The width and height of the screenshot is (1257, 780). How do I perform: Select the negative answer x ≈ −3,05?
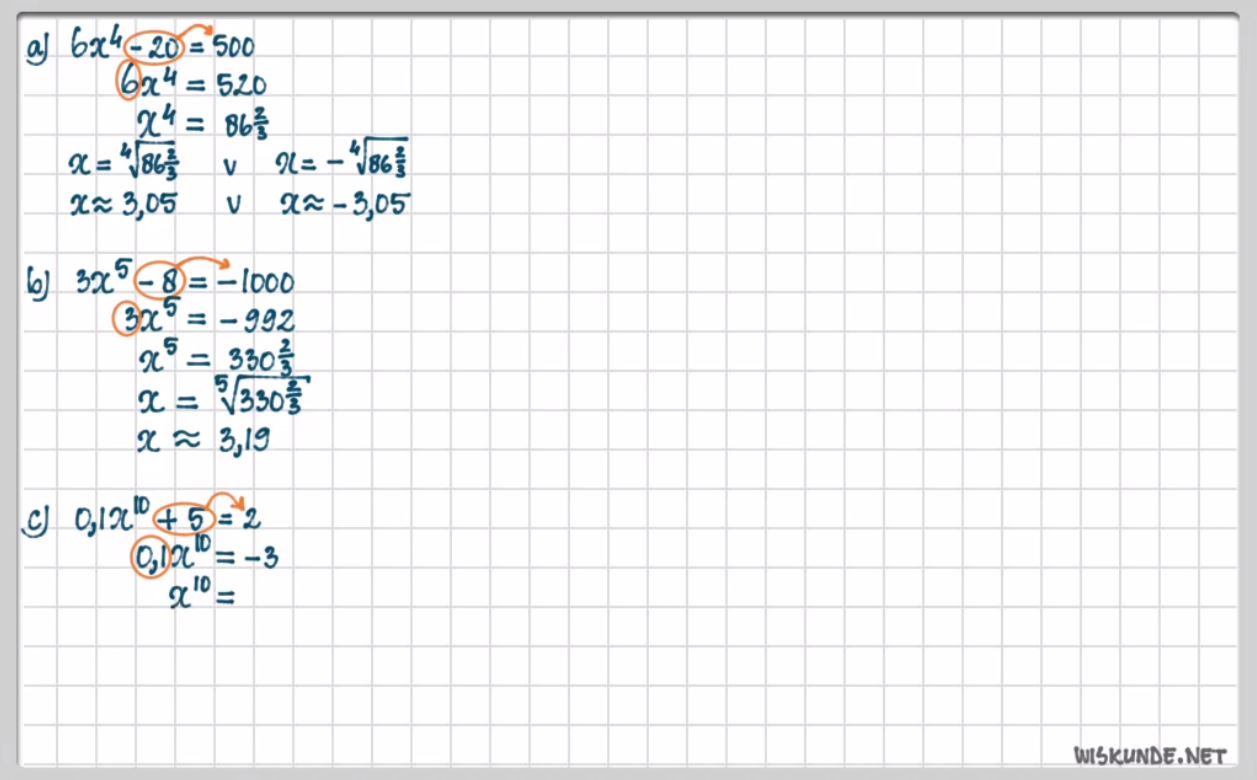pos(345,204)
